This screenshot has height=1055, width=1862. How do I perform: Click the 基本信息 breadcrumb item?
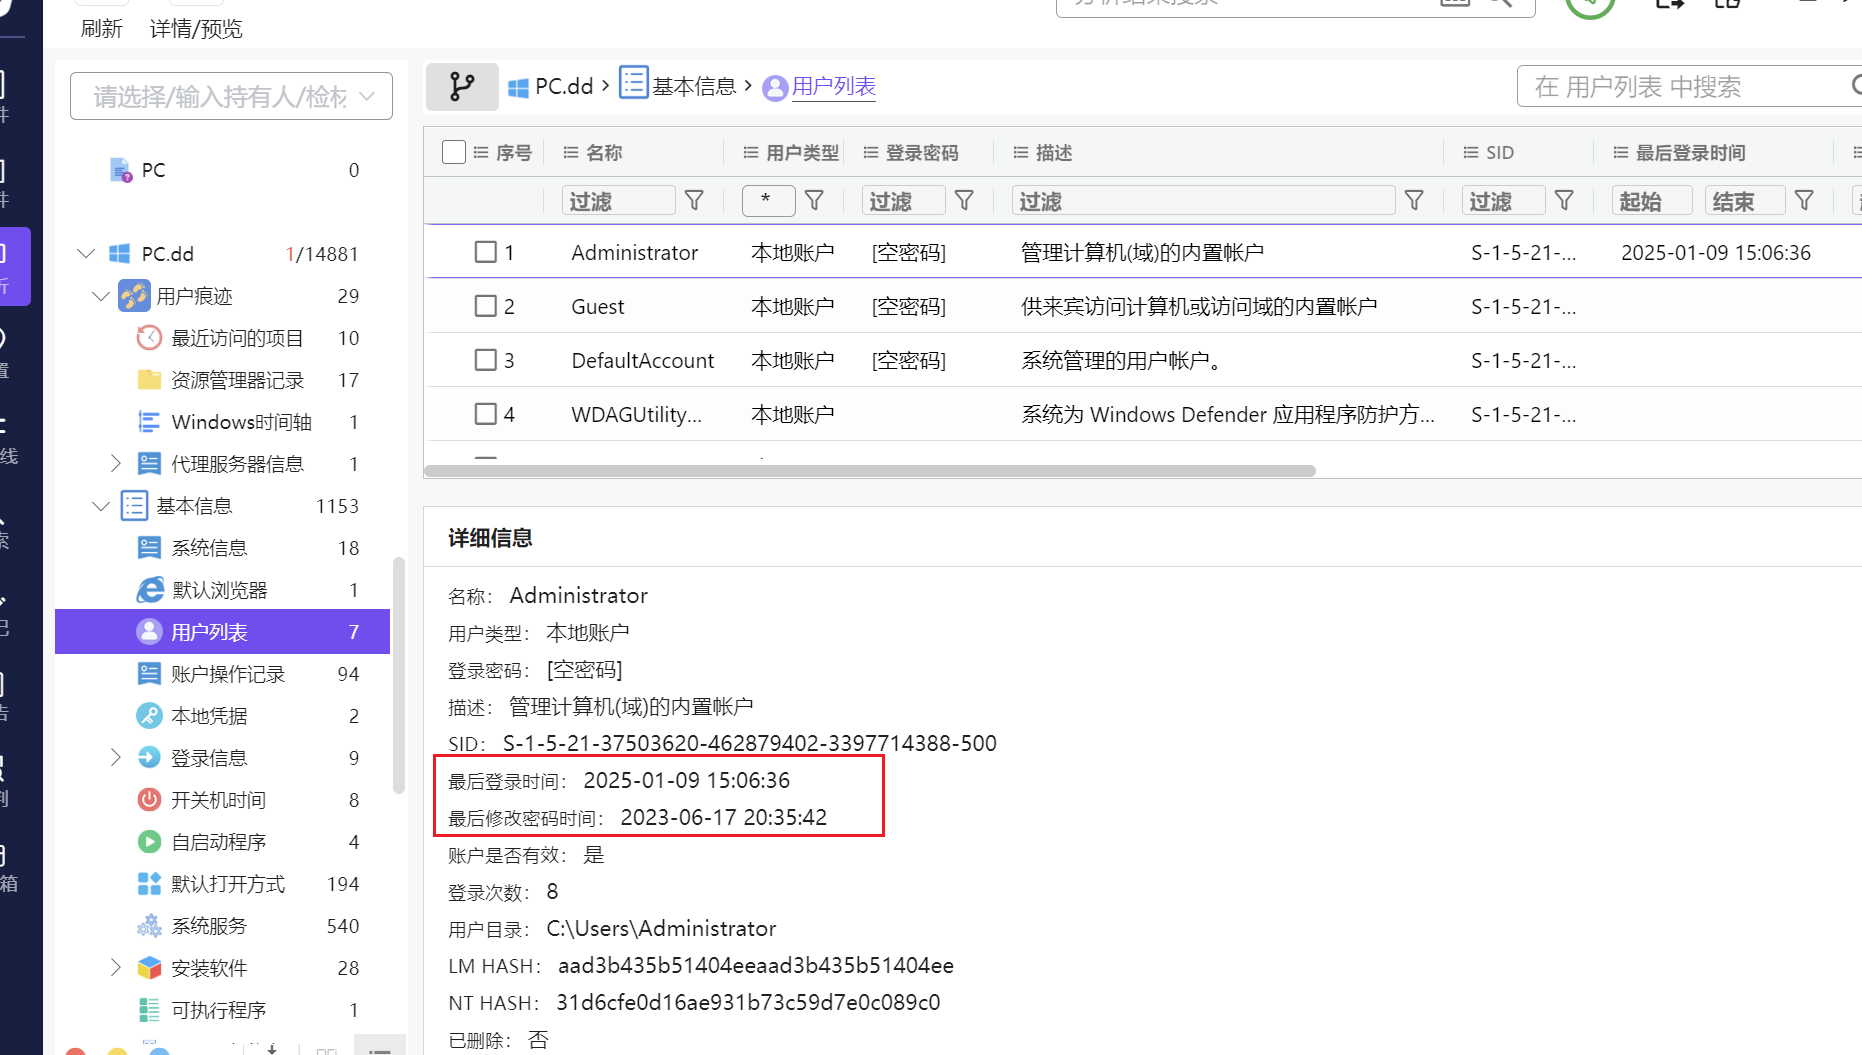pyautogui.click(x=693, y=87)
